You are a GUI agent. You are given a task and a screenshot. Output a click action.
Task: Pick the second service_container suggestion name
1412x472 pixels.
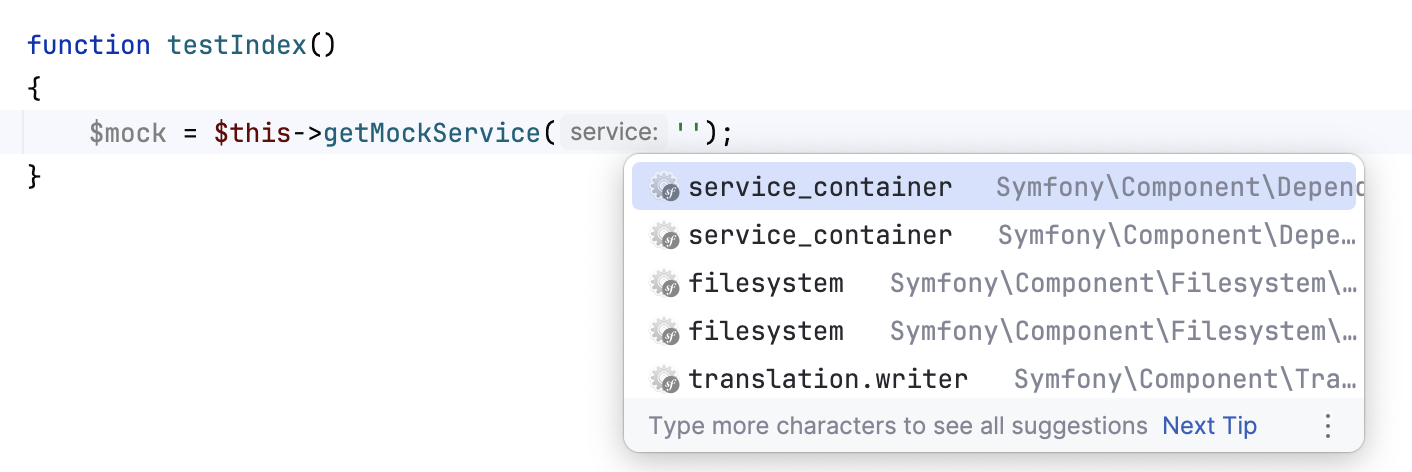click(820, 235)
